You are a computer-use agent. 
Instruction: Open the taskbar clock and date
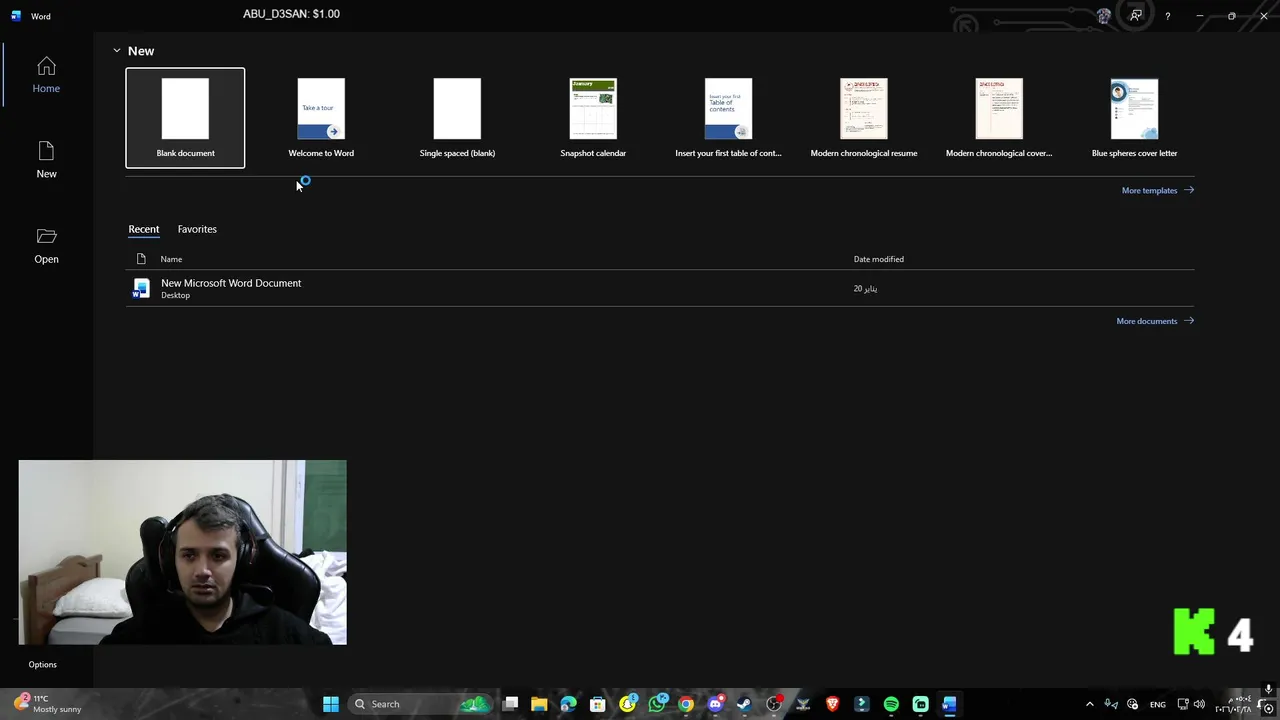[1234, 704]
